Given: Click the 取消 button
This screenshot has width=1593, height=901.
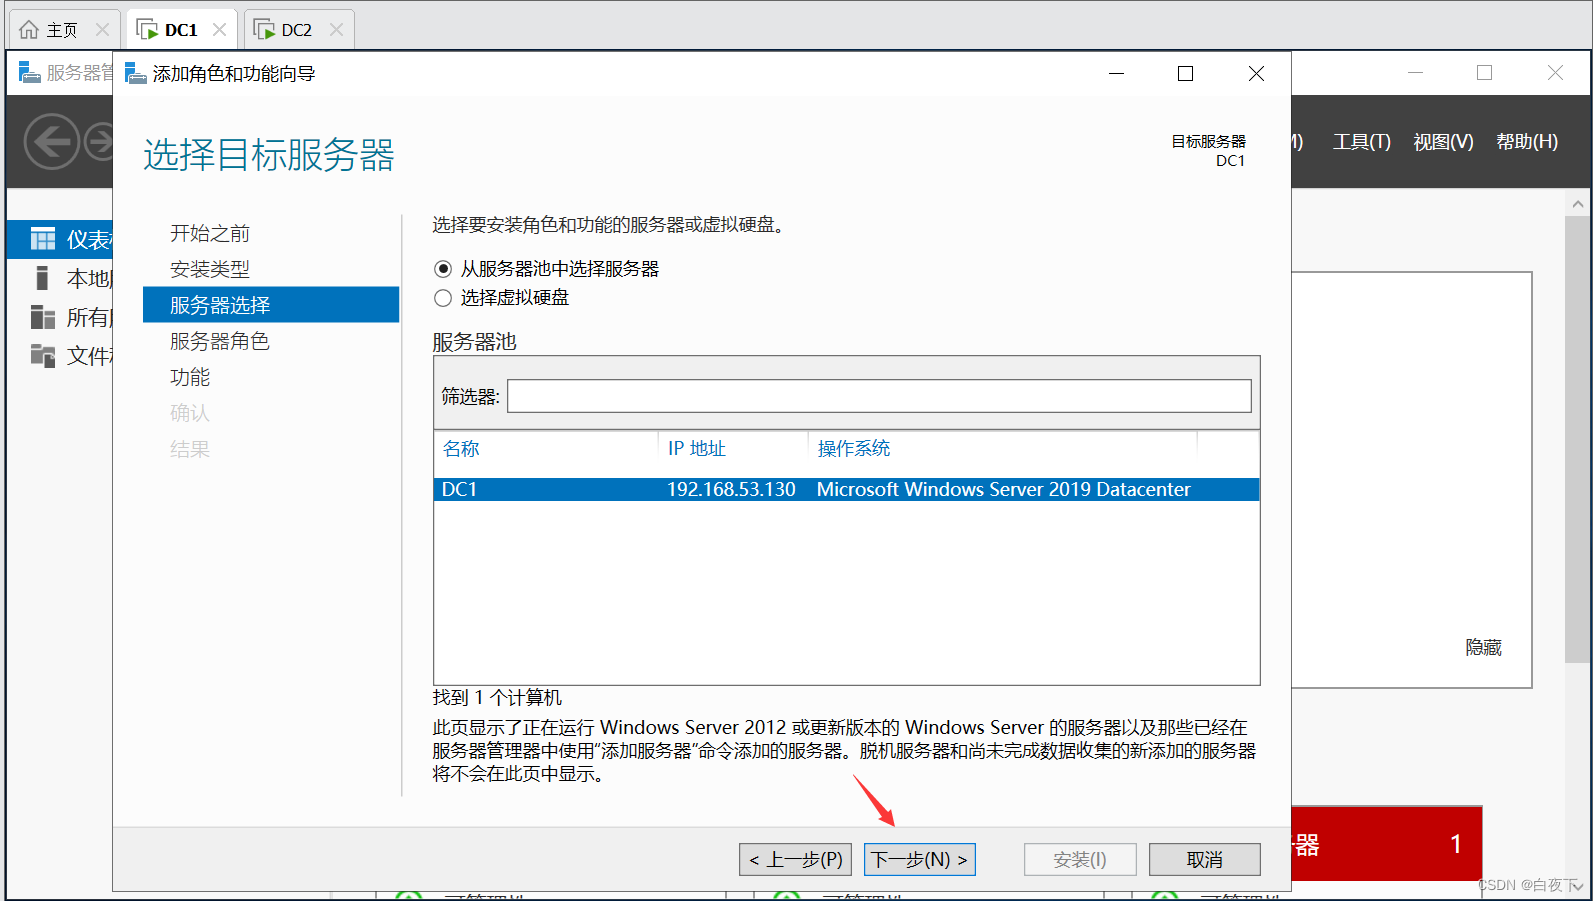Looking at the screenshot, I should [x=1205, y=860].
